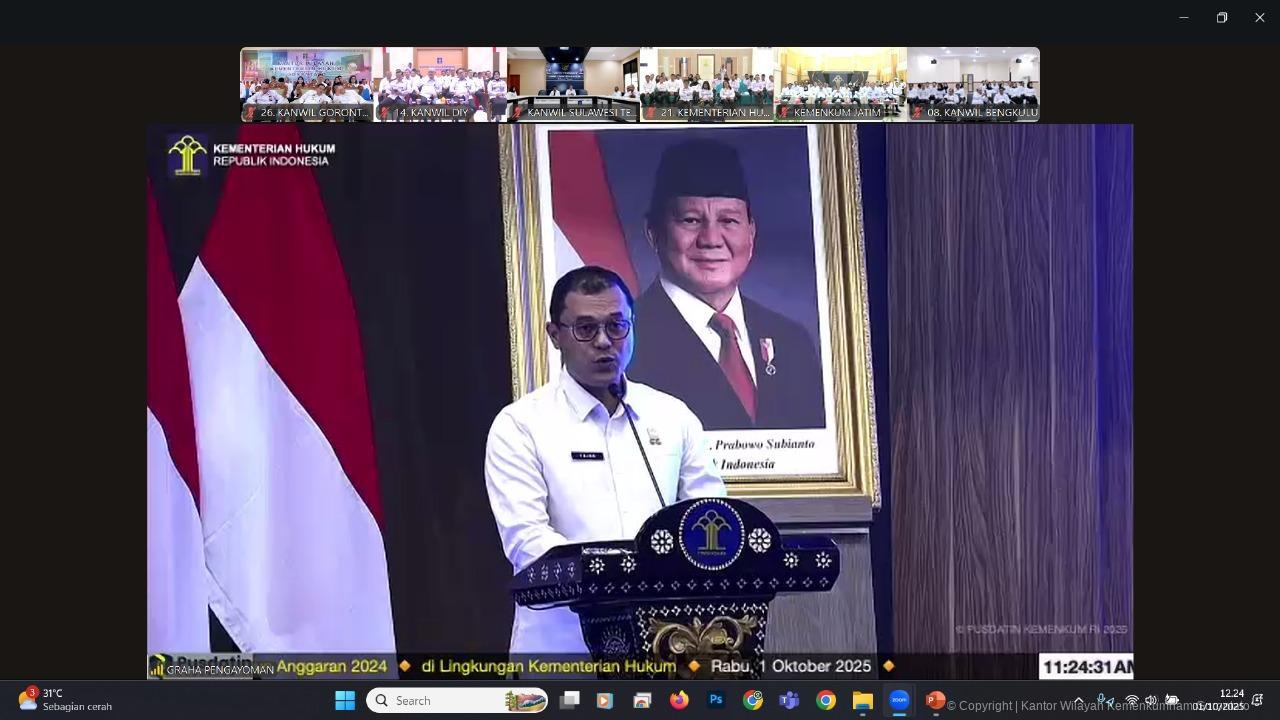Open Microsoft Teams taskbar icon
The image size is (1280, 720).
pos(789,701)
